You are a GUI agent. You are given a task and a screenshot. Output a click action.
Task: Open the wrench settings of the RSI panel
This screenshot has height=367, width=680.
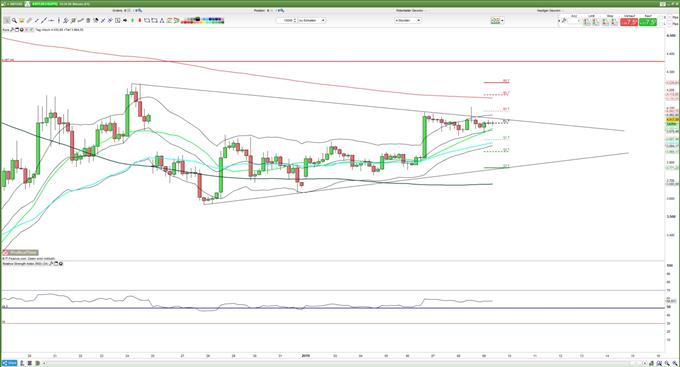(x=51, y=263)
